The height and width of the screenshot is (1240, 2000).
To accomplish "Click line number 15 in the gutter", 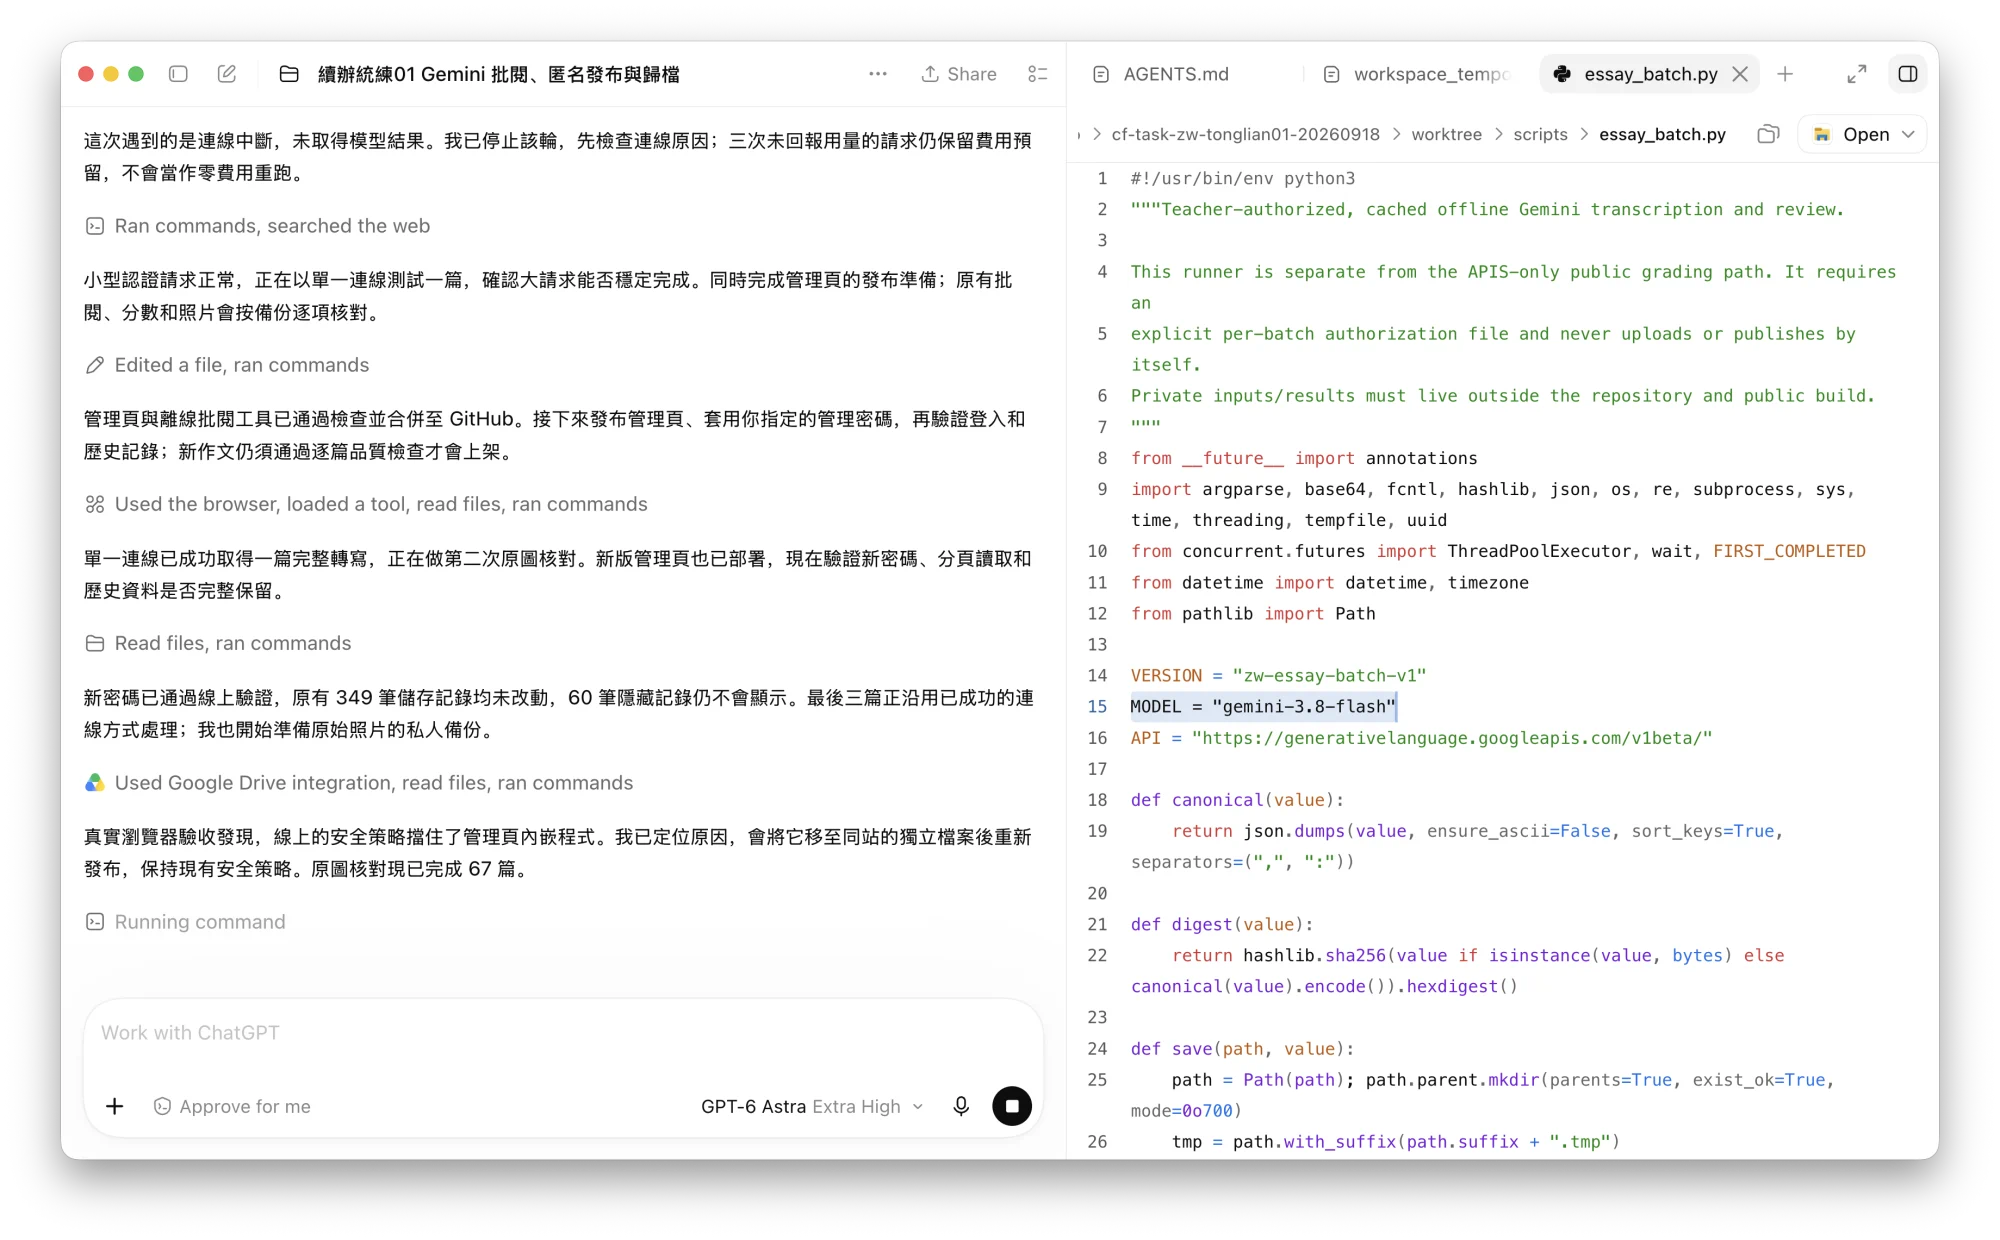I will tap(1097, 707).
